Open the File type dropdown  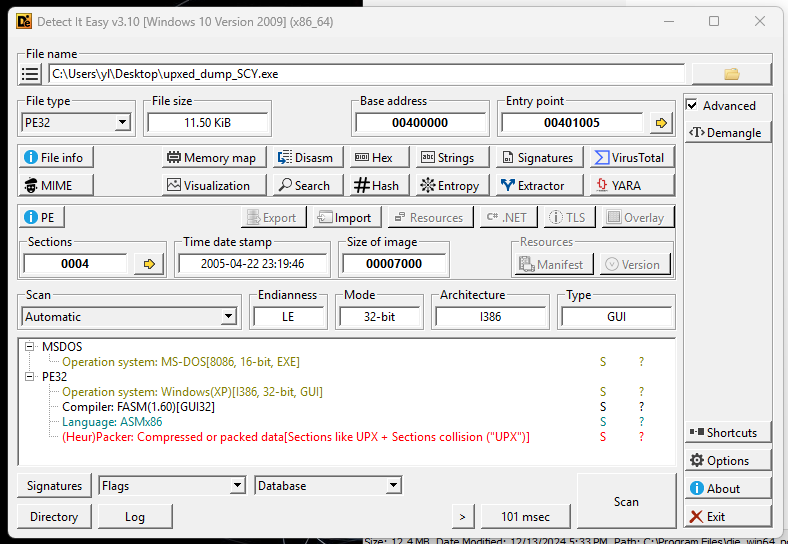point(122,123)
